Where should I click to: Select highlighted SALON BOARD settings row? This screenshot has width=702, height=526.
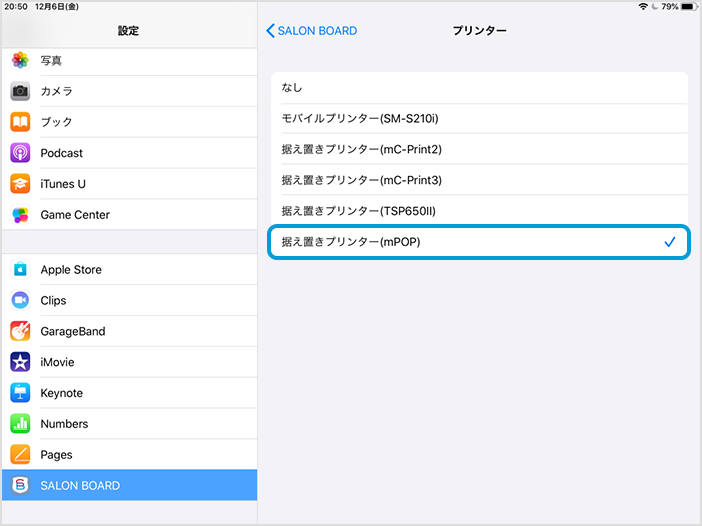click(x=129, y=485)
